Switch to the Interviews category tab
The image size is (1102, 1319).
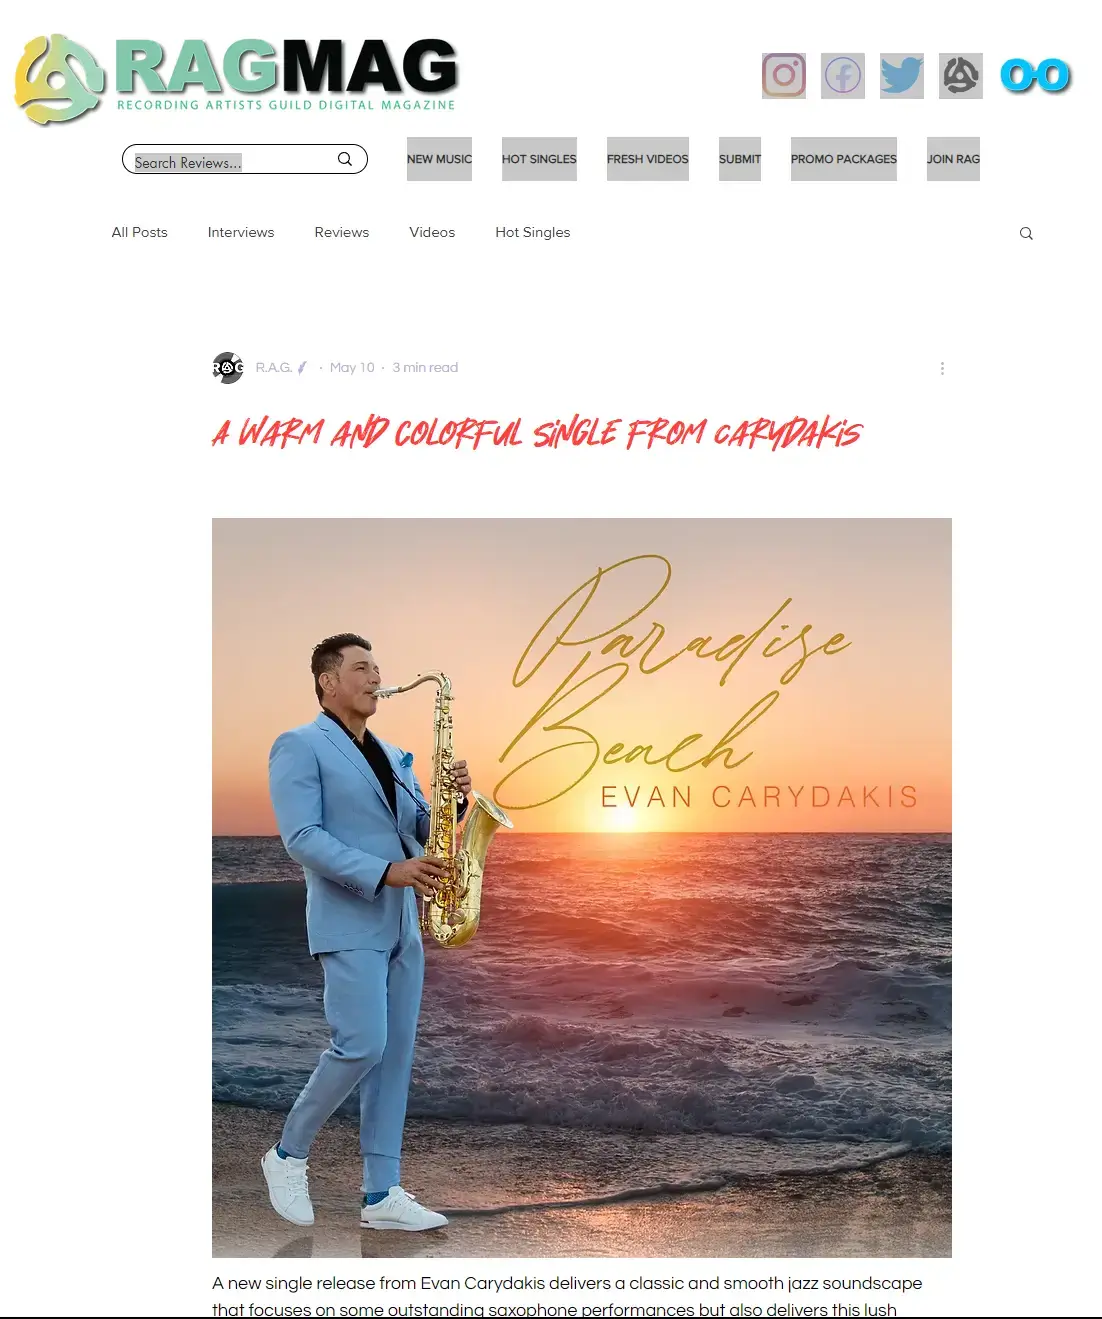tap(241, 232)
